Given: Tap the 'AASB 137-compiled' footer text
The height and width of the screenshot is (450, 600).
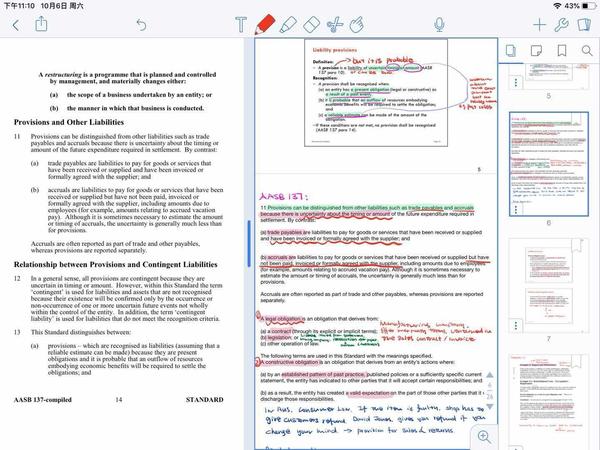Looking at the screenshot, I should (42, 399).
